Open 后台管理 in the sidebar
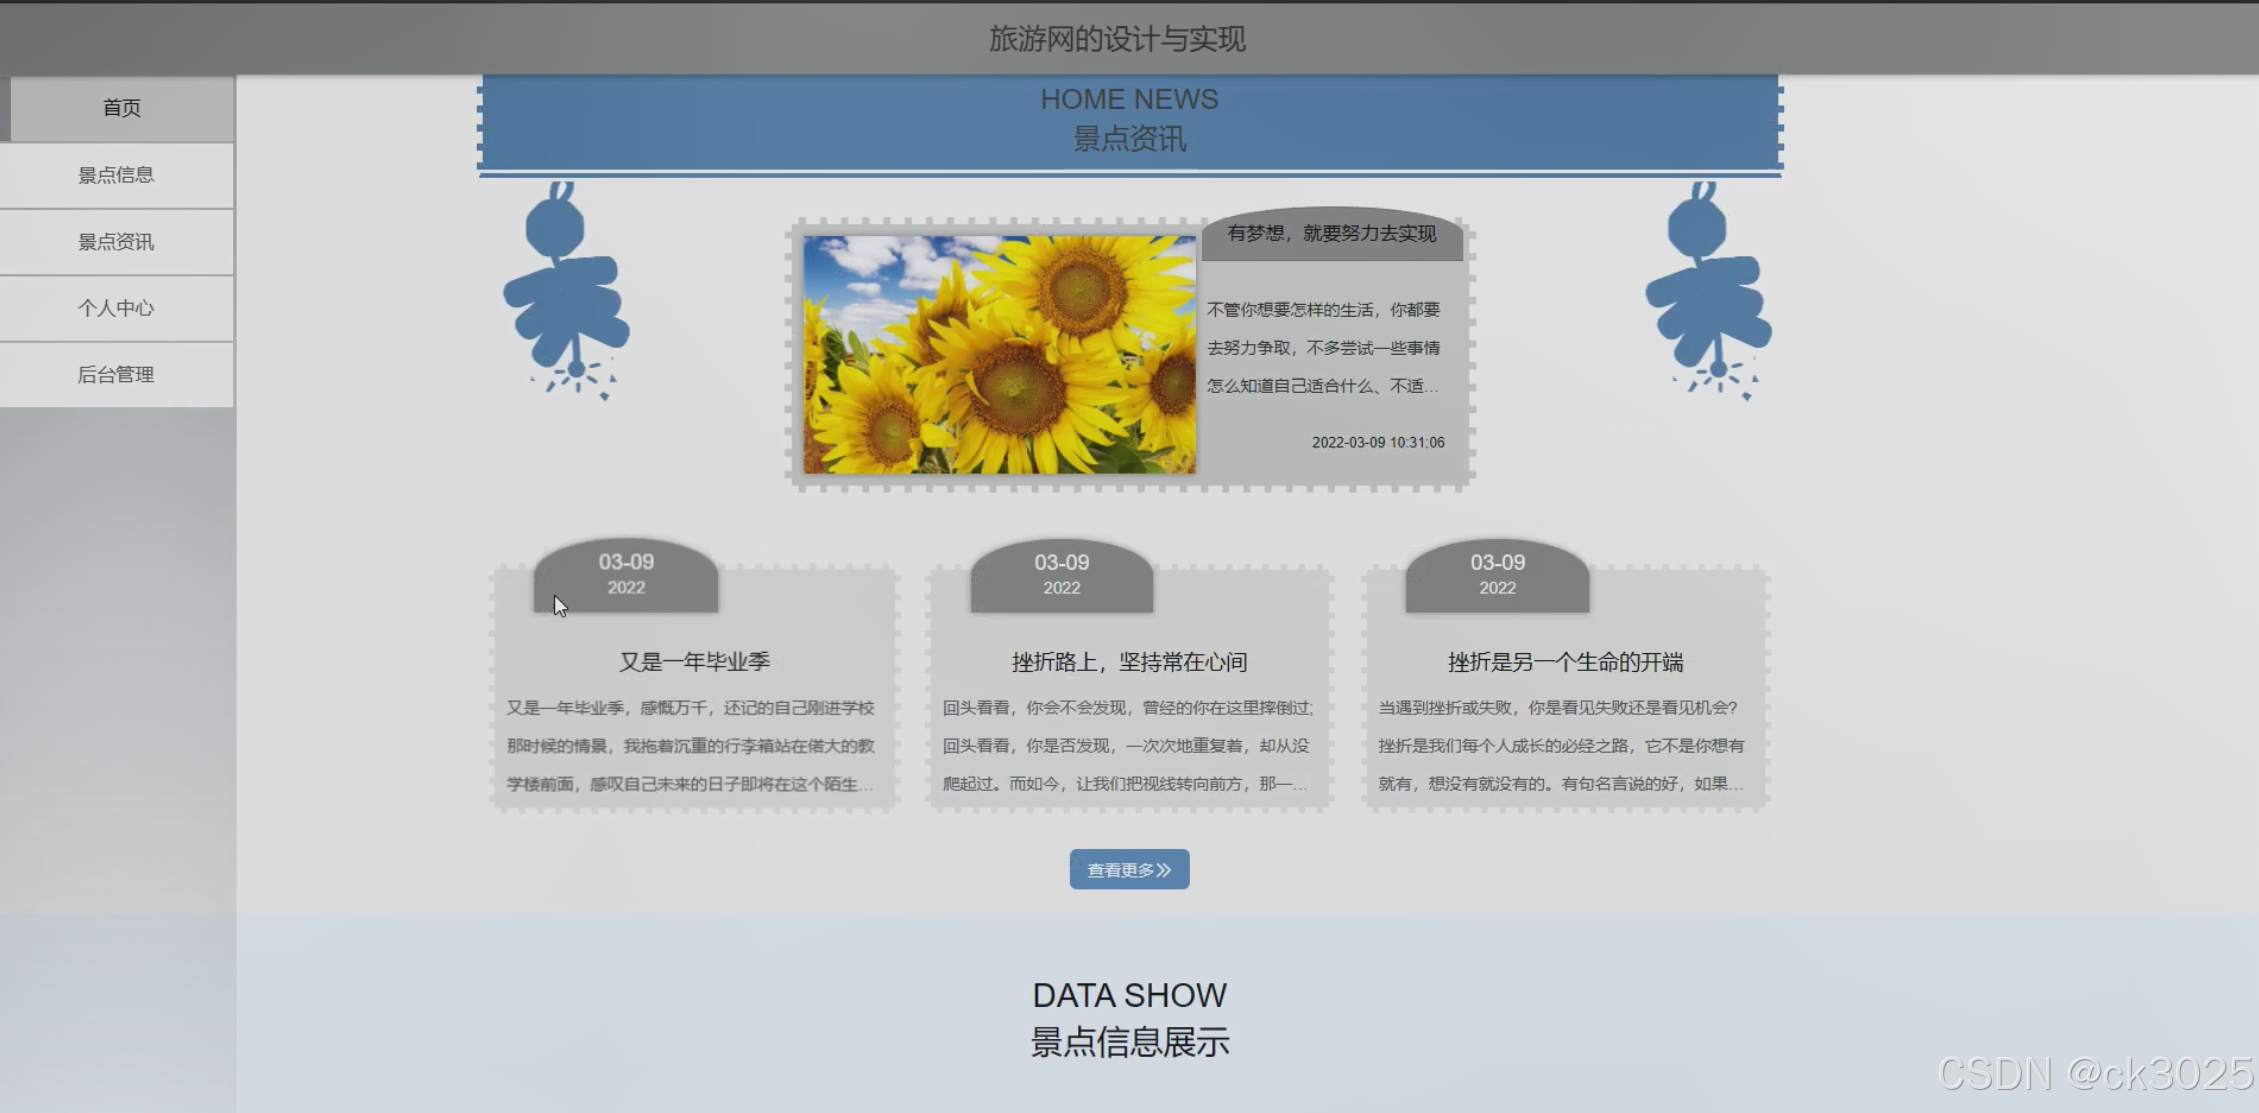This screenshot has width=2259, height=1113. point(116,375)
